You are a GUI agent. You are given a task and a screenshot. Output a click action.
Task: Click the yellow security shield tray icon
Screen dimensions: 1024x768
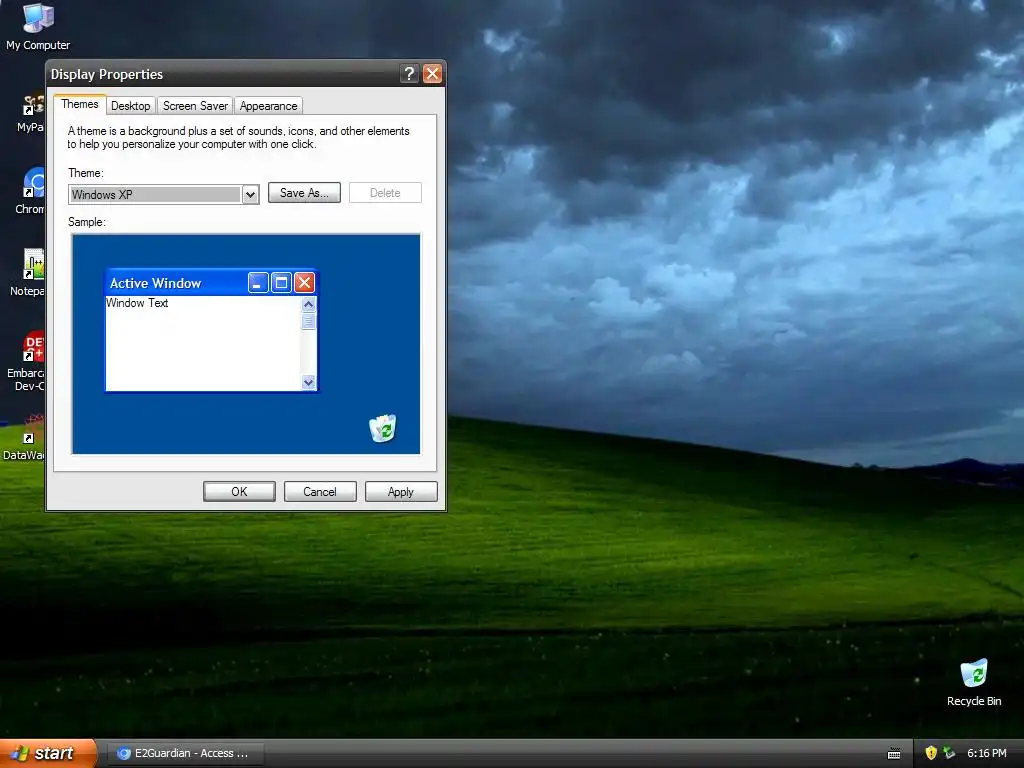coord(931,753)
